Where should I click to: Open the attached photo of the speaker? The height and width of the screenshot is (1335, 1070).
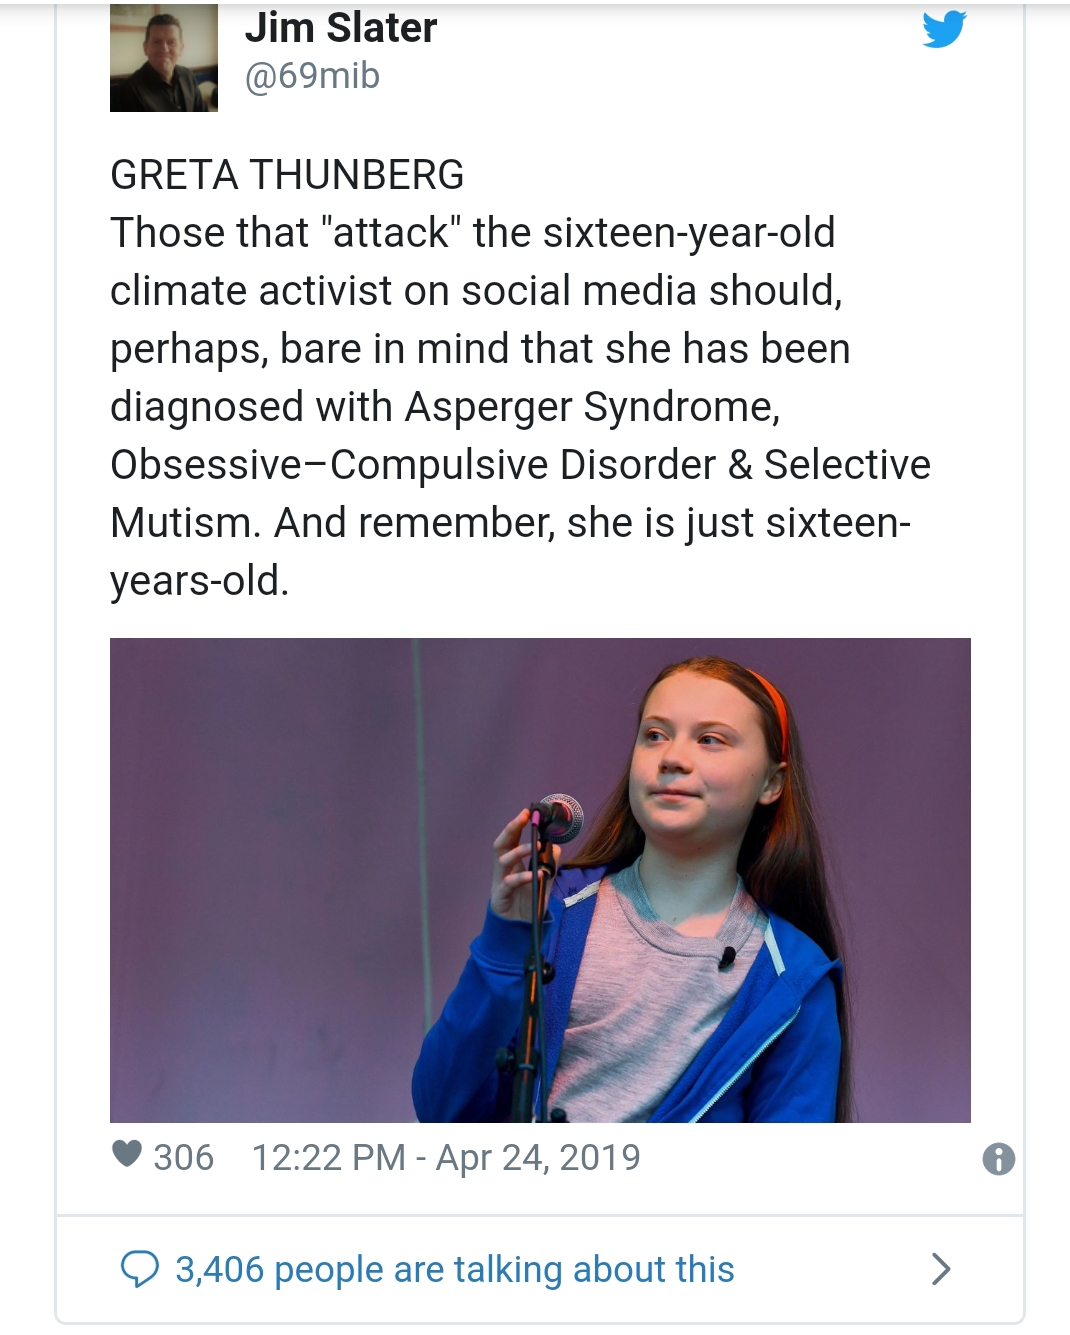click(540, 880)
